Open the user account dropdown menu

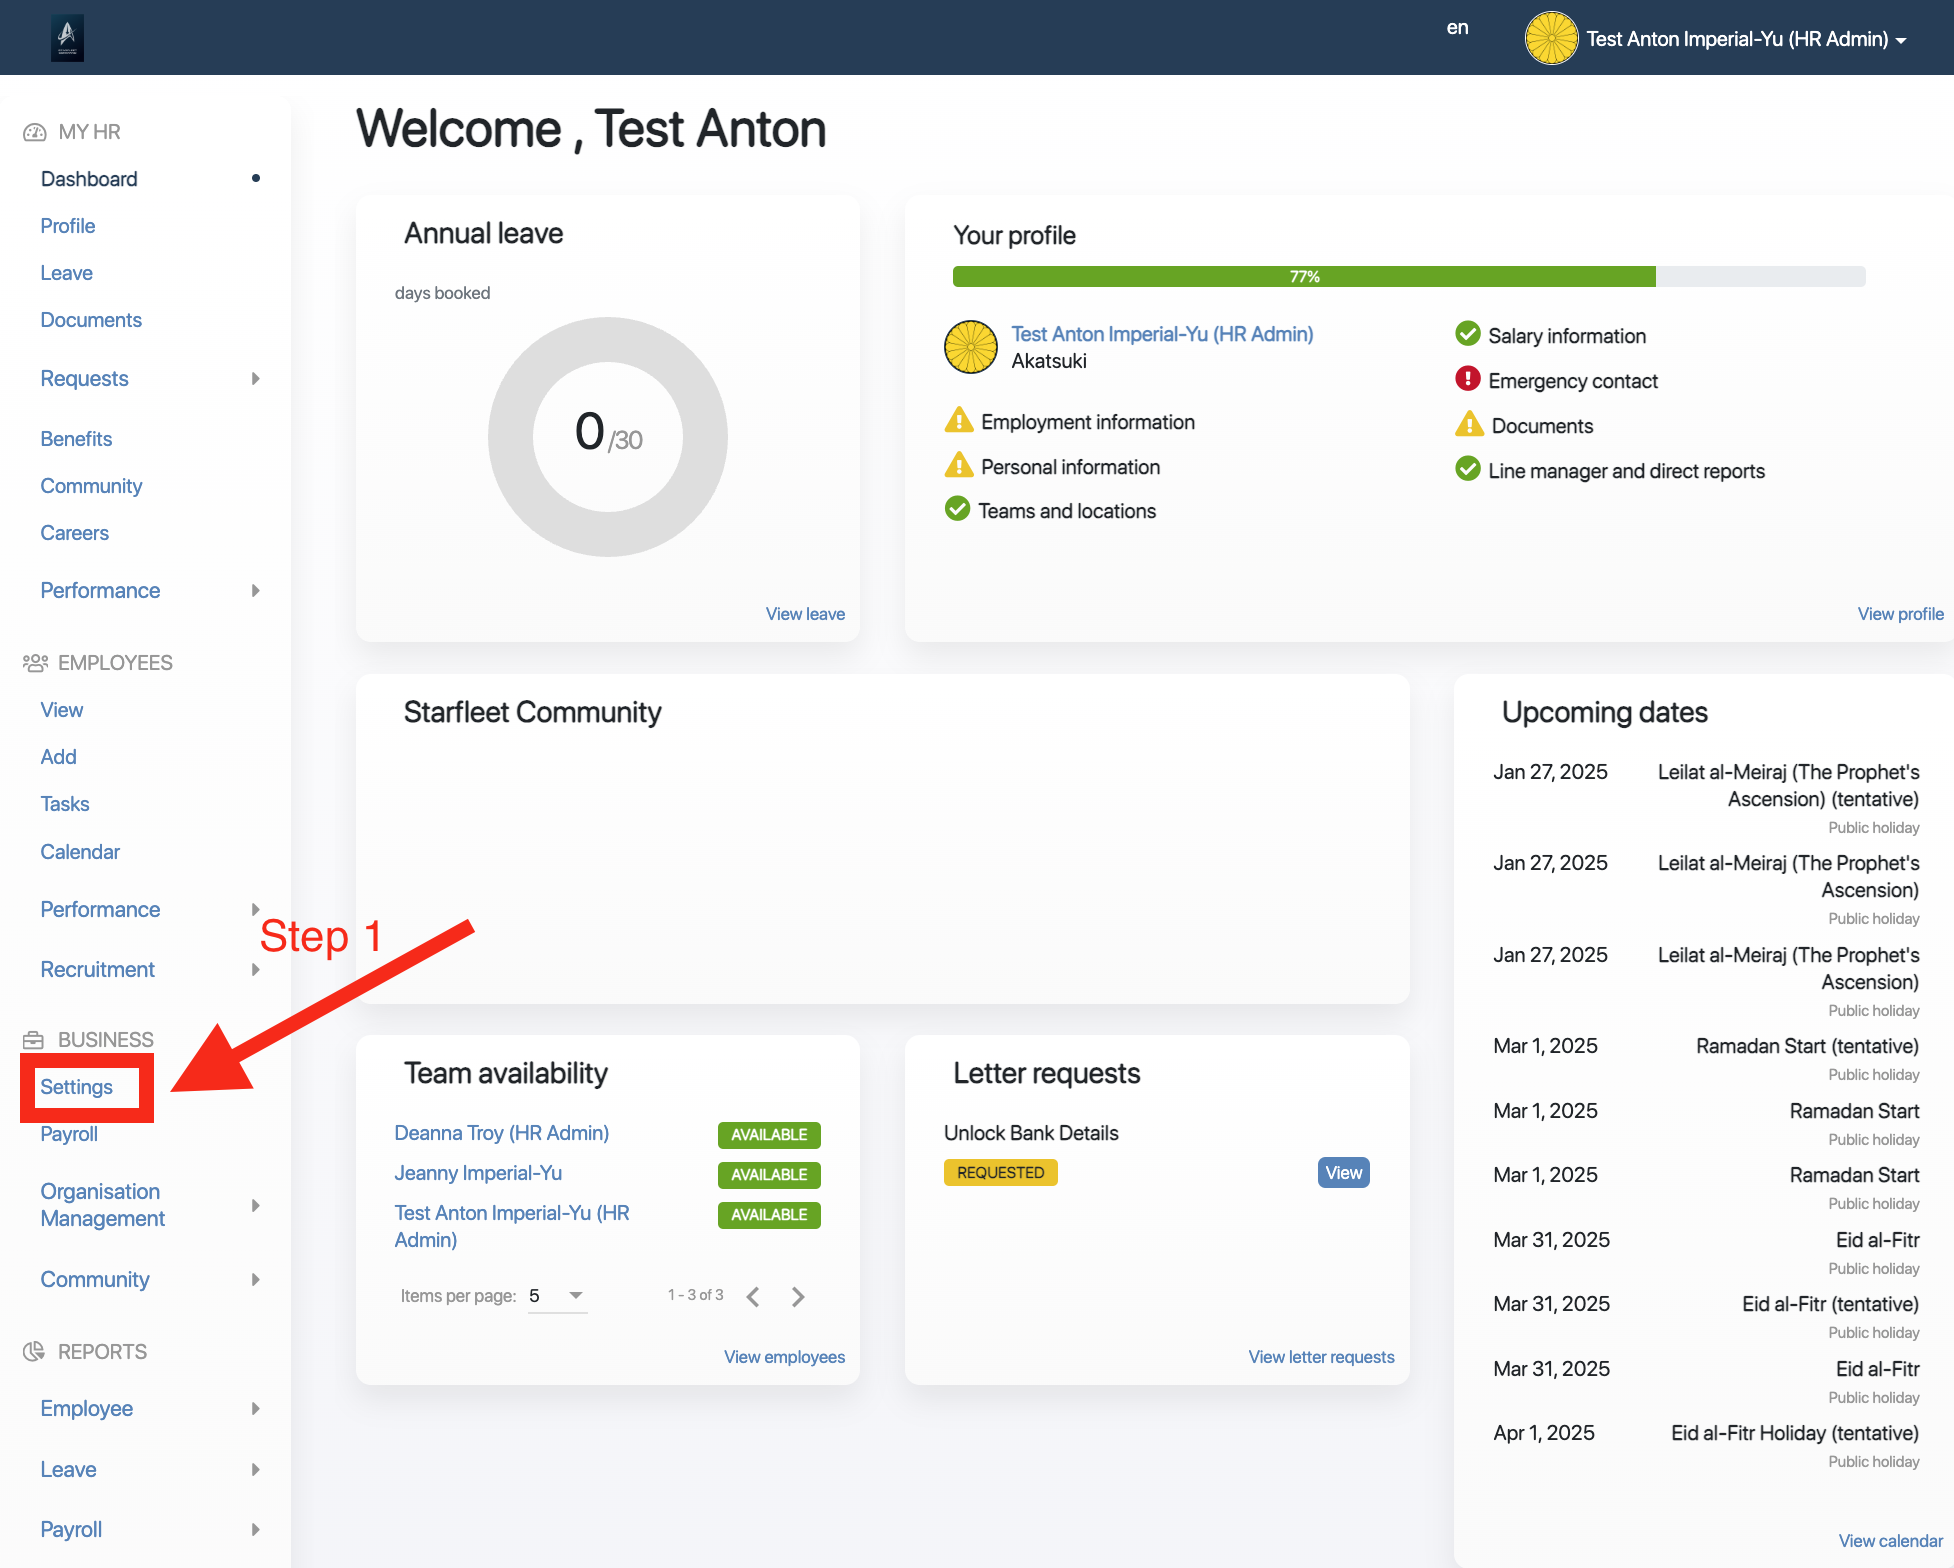pos(1901,40)
